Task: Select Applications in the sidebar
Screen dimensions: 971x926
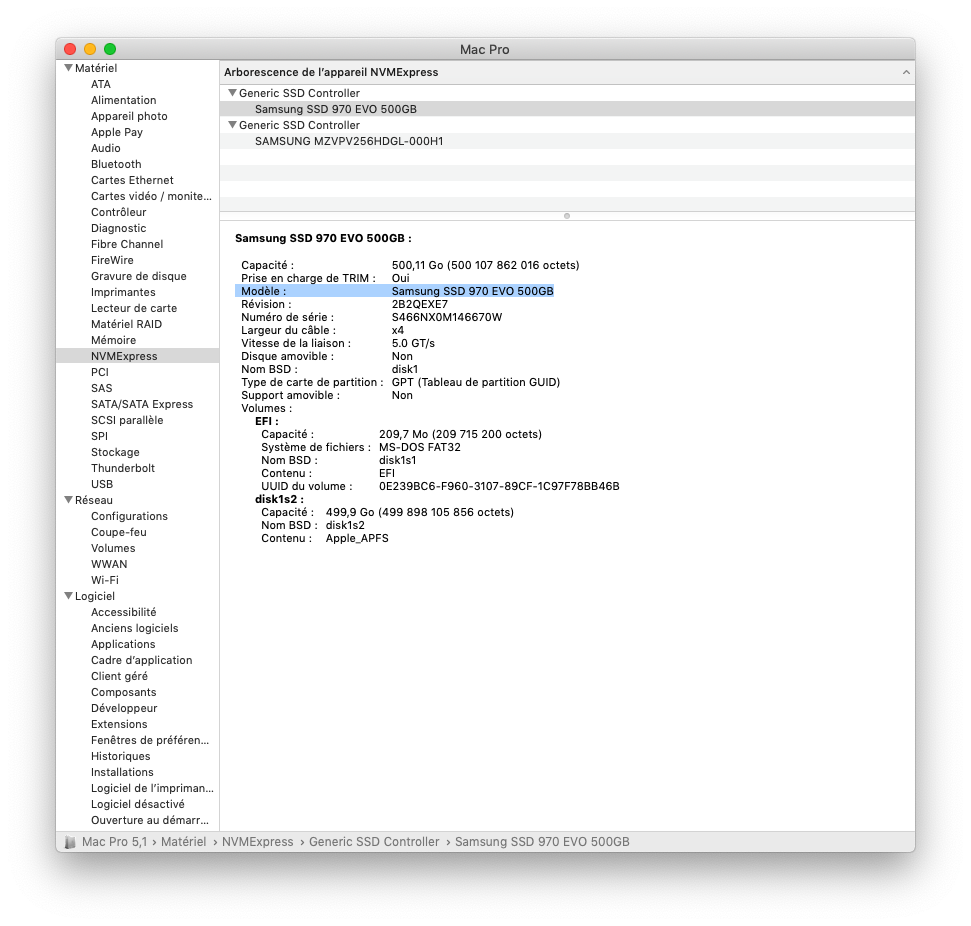Action: pos(123,644)
